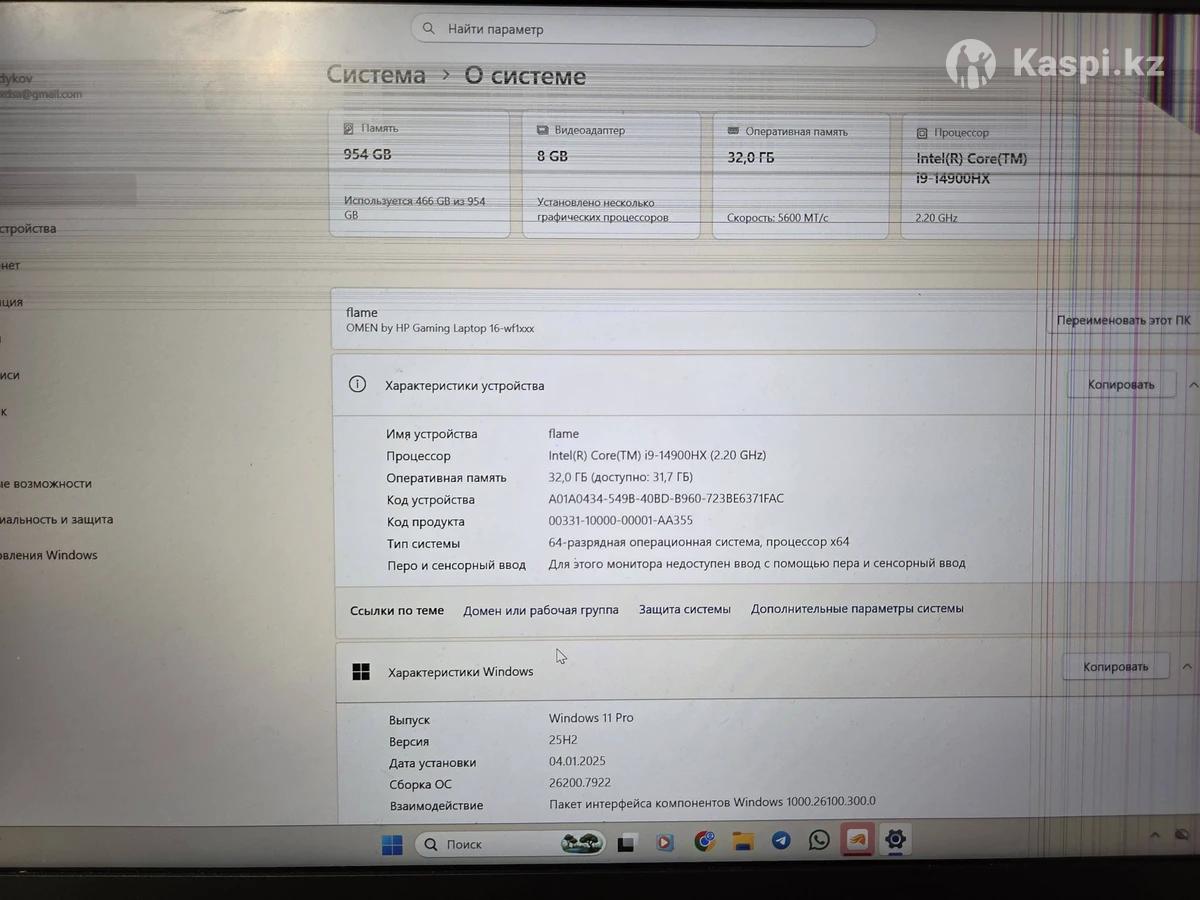
Task: Open the Windows Start menu
Action: tap(392, 845)
